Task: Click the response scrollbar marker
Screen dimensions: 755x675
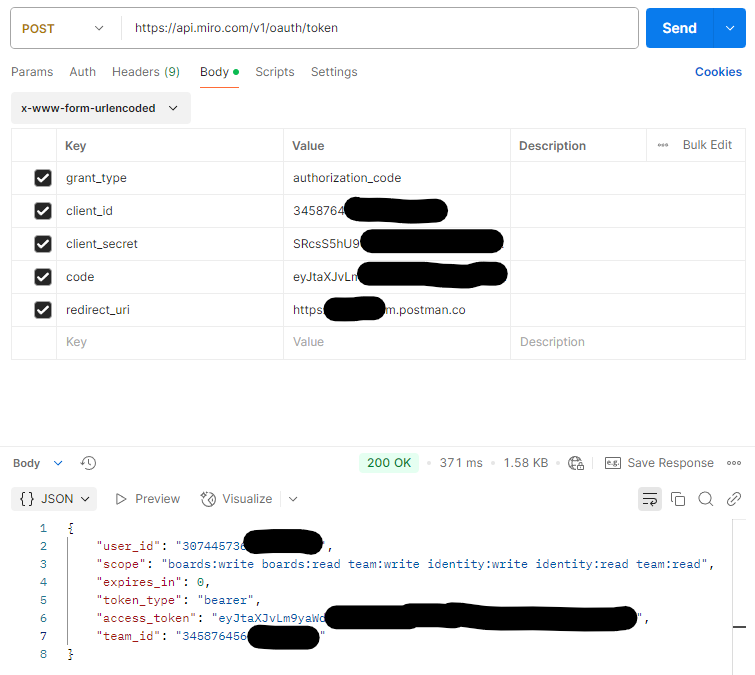Action: tap(739, 627)
